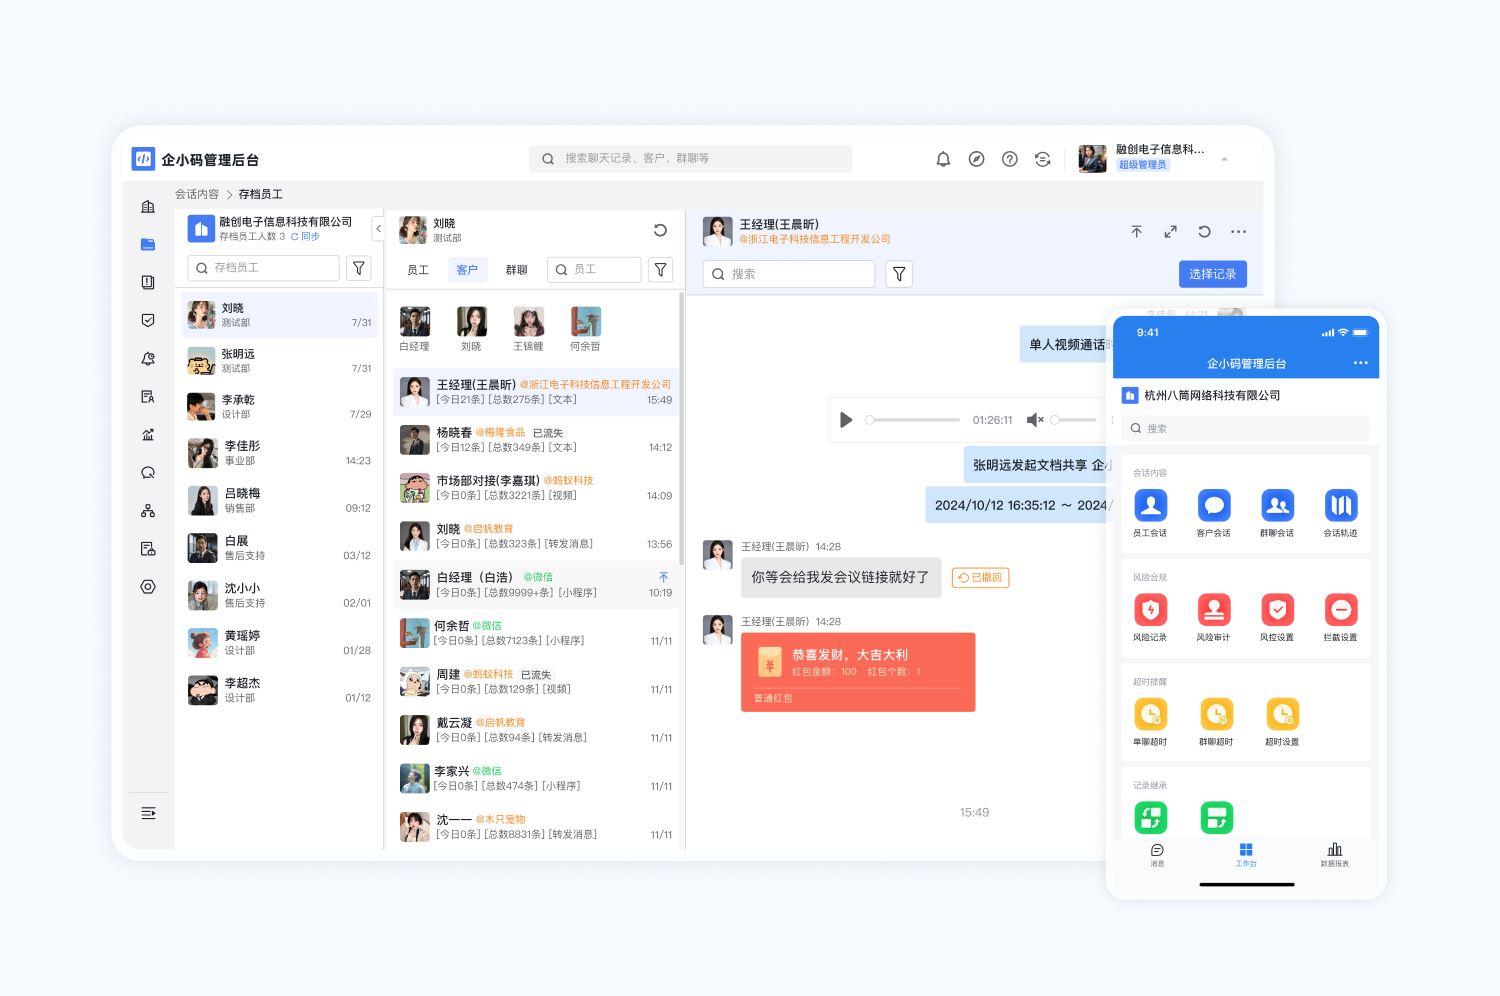Click the help question mark icon
Image resolution: width=1500 pixels, height=996 pixels.
point(1010,159)
